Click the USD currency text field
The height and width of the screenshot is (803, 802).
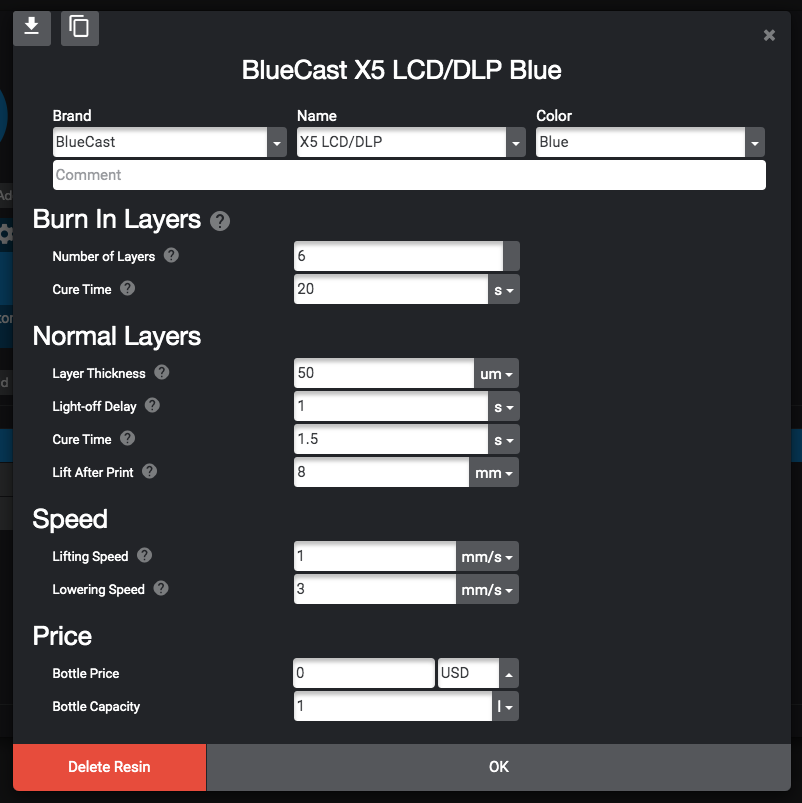[469, 673]
